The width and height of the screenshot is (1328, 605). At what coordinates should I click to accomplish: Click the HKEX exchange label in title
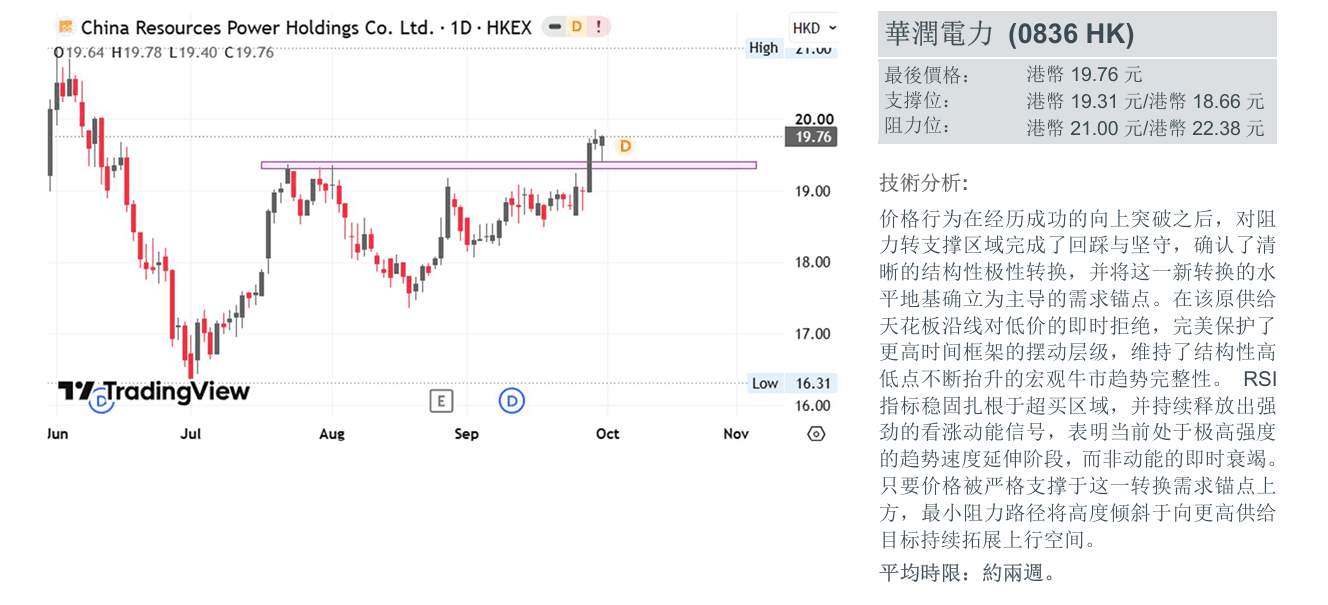pos(509,27)
